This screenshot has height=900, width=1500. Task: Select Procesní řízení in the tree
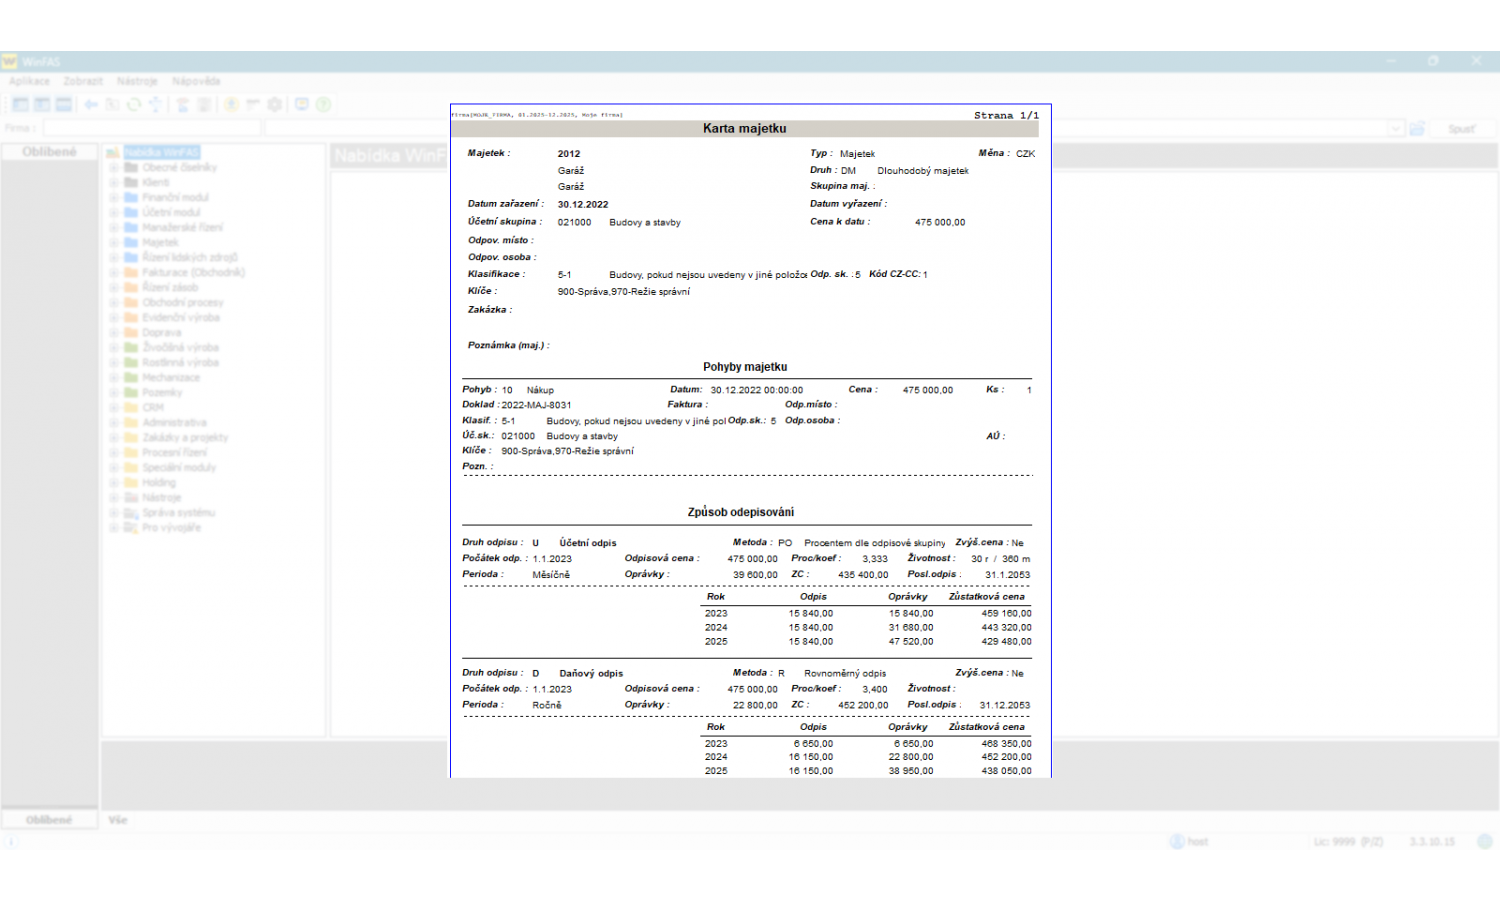[x=175, y=452]
